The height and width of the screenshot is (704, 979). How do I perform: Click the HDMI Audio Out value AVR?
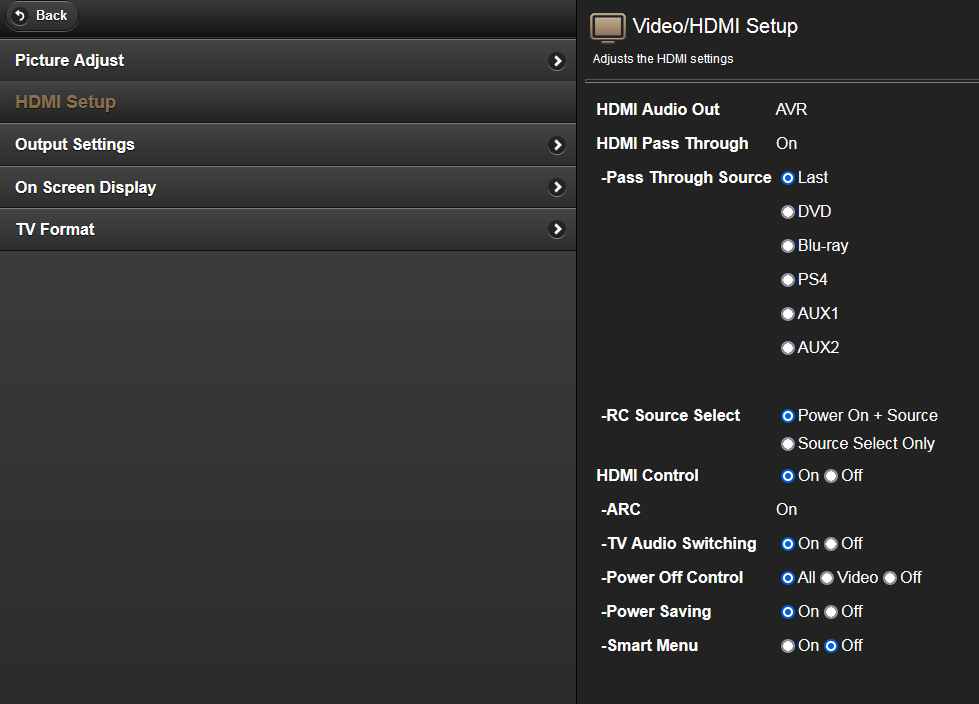click(x=791, y=110)
